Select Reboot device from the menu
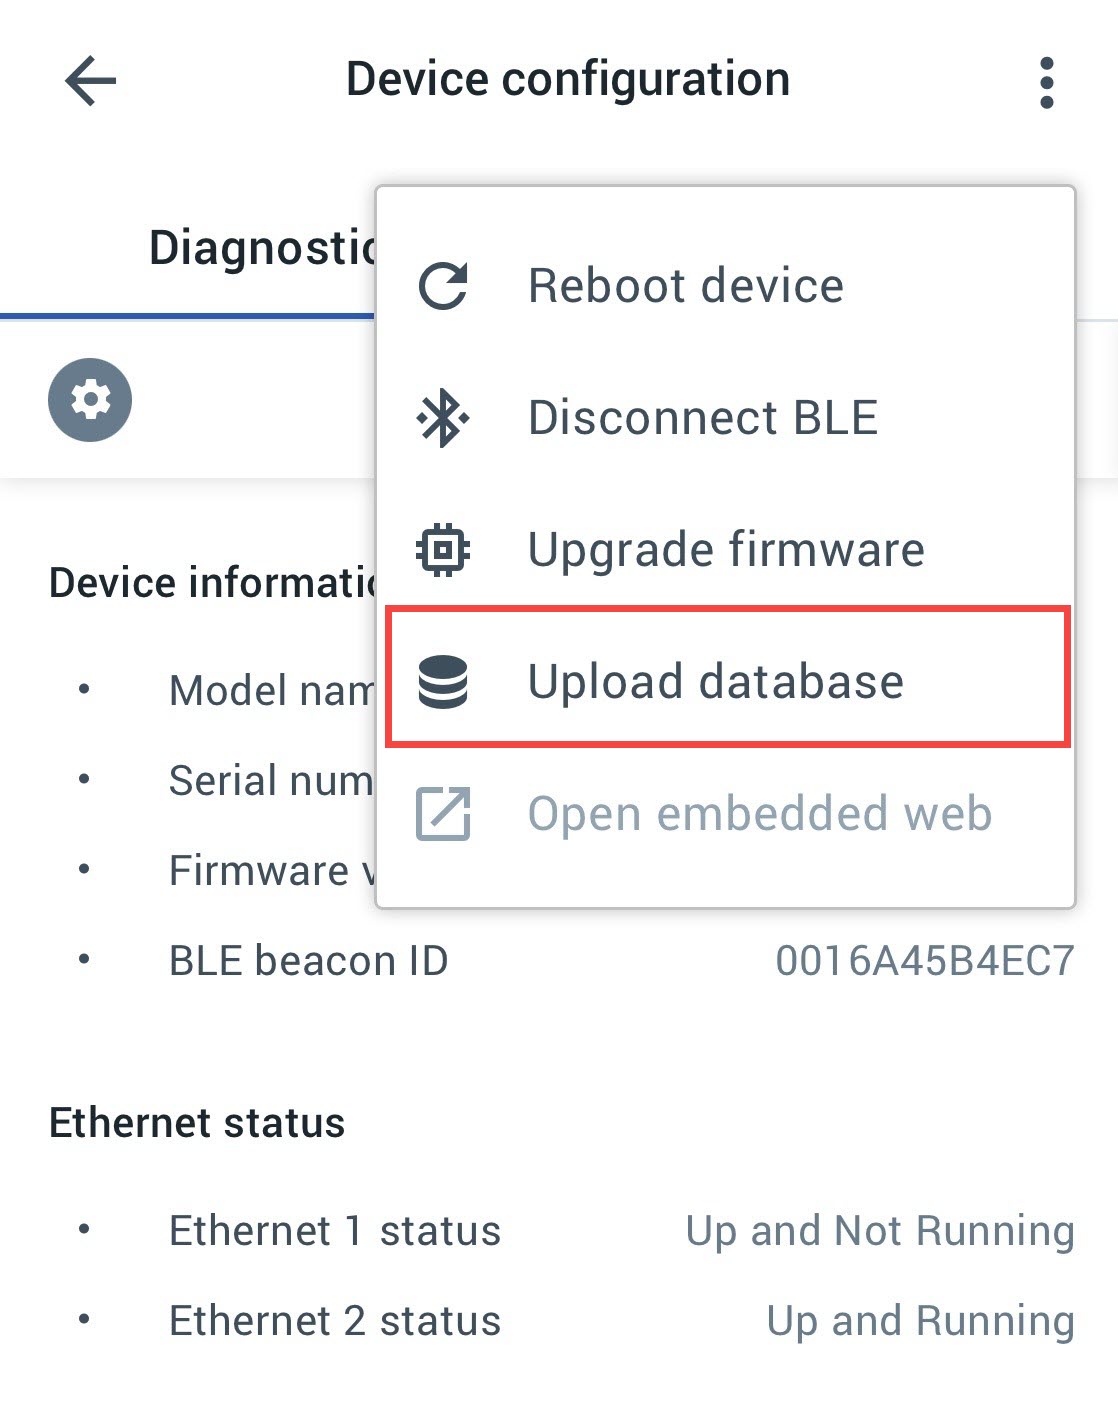 click(685, 285)
